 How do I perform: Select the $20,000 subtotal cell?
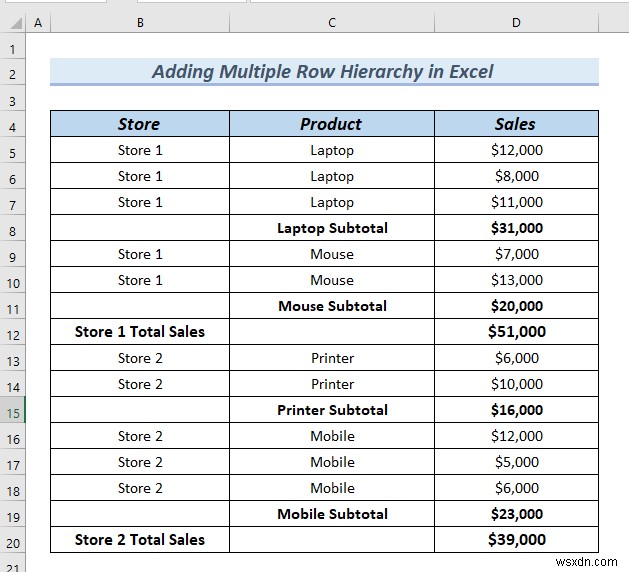pos(516,306)
